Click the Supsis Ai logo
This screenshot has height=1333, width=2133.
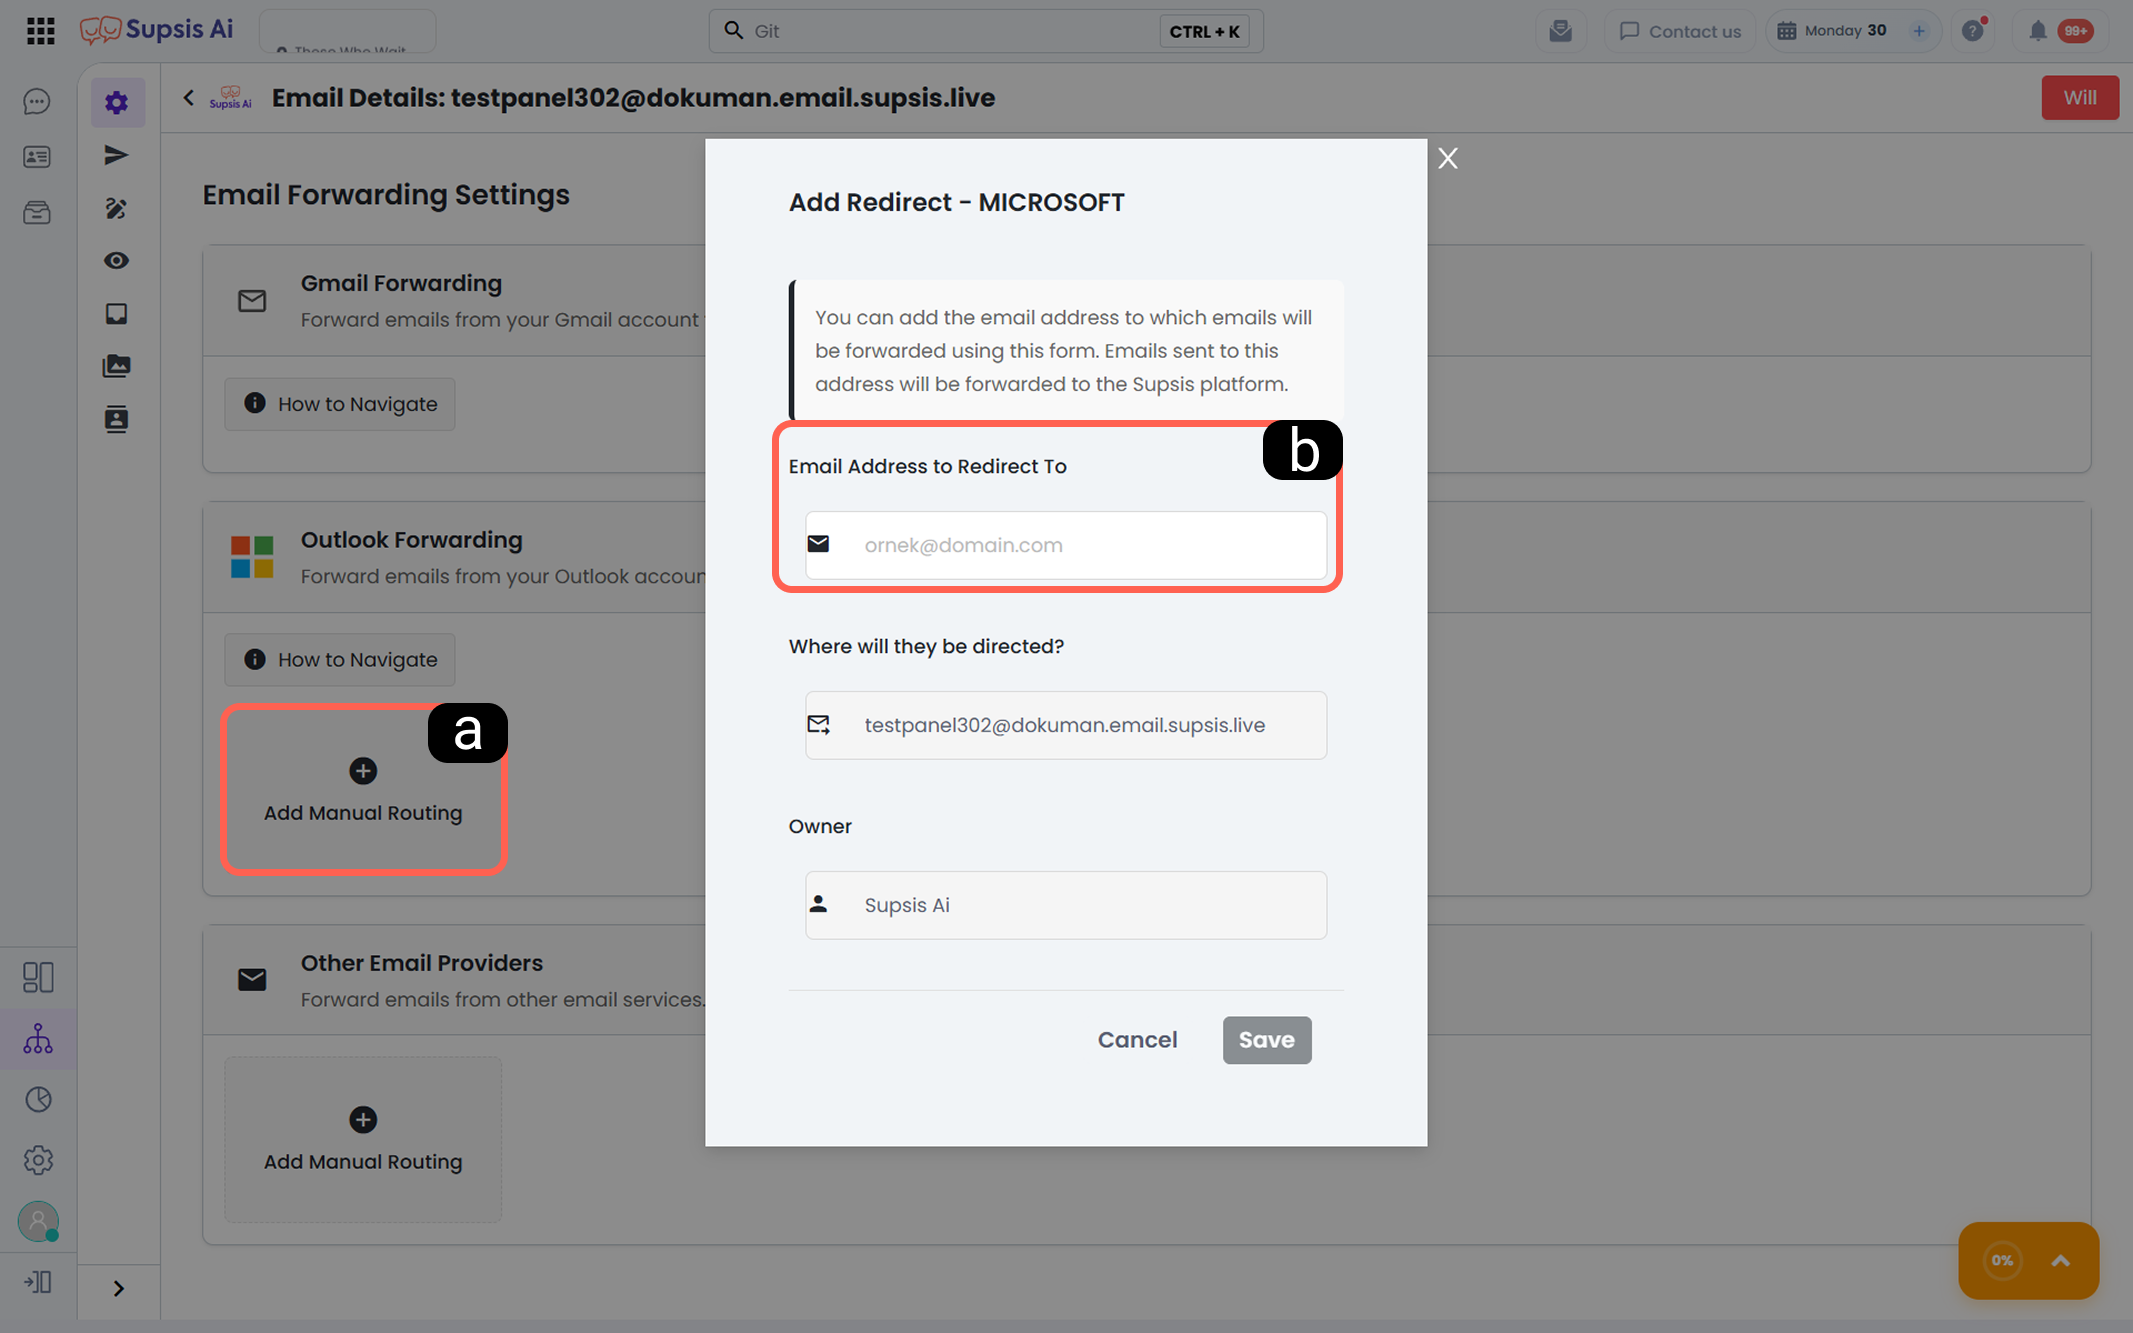point(157,30)
